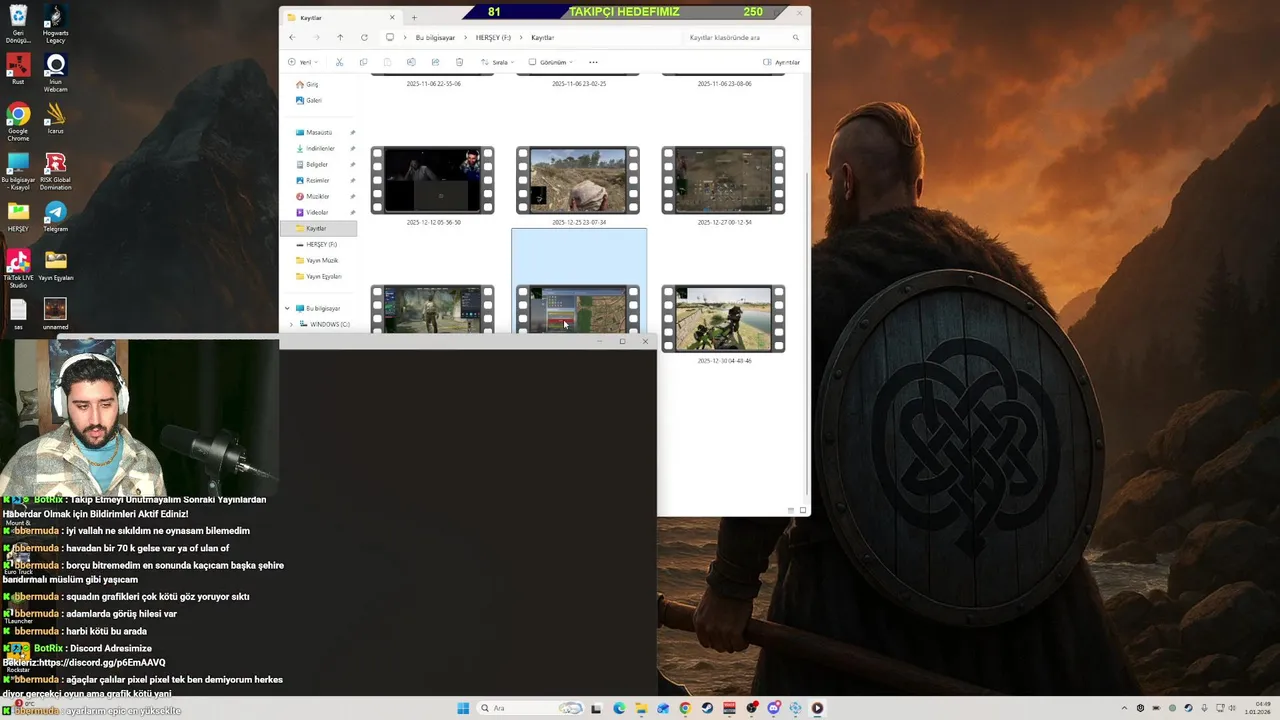The width and height of the screenshot is (1280, 720).
Task: Select video 2025-12-30 04-48-46
Action: 723,319
